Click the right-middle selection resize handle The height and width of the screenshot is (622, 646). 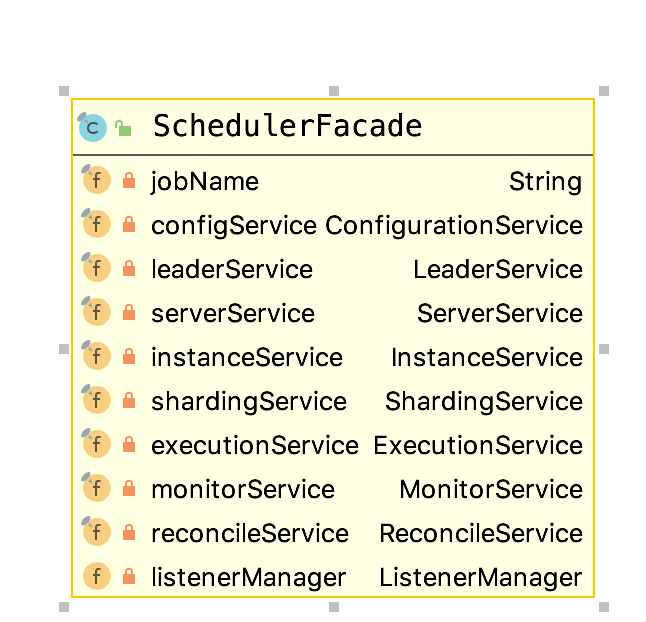(x=603, y=349)
